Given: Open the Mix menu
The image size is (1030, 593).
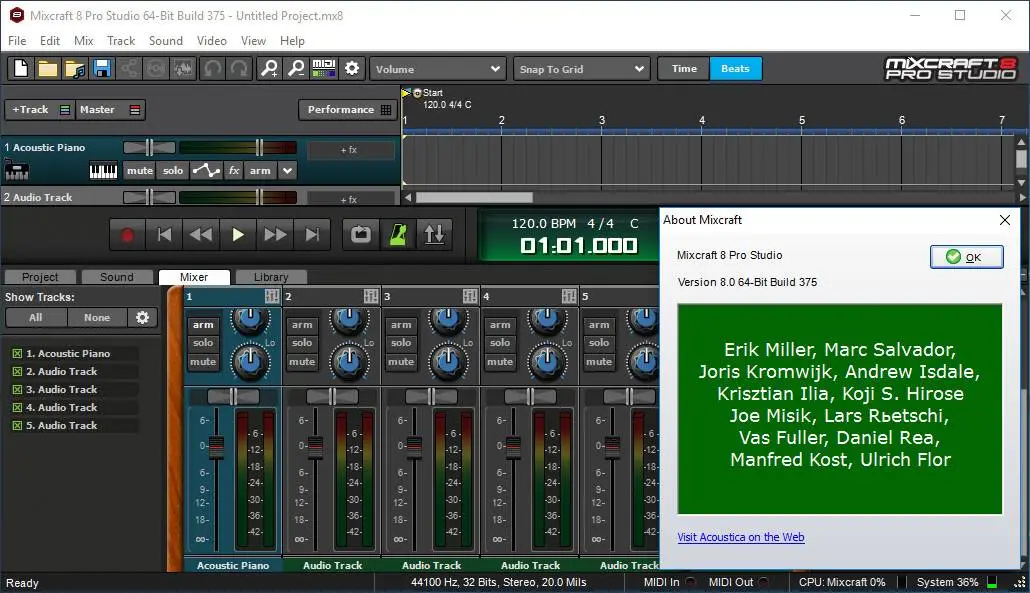Looking at the screenshot, I should [x=83, y=41].
